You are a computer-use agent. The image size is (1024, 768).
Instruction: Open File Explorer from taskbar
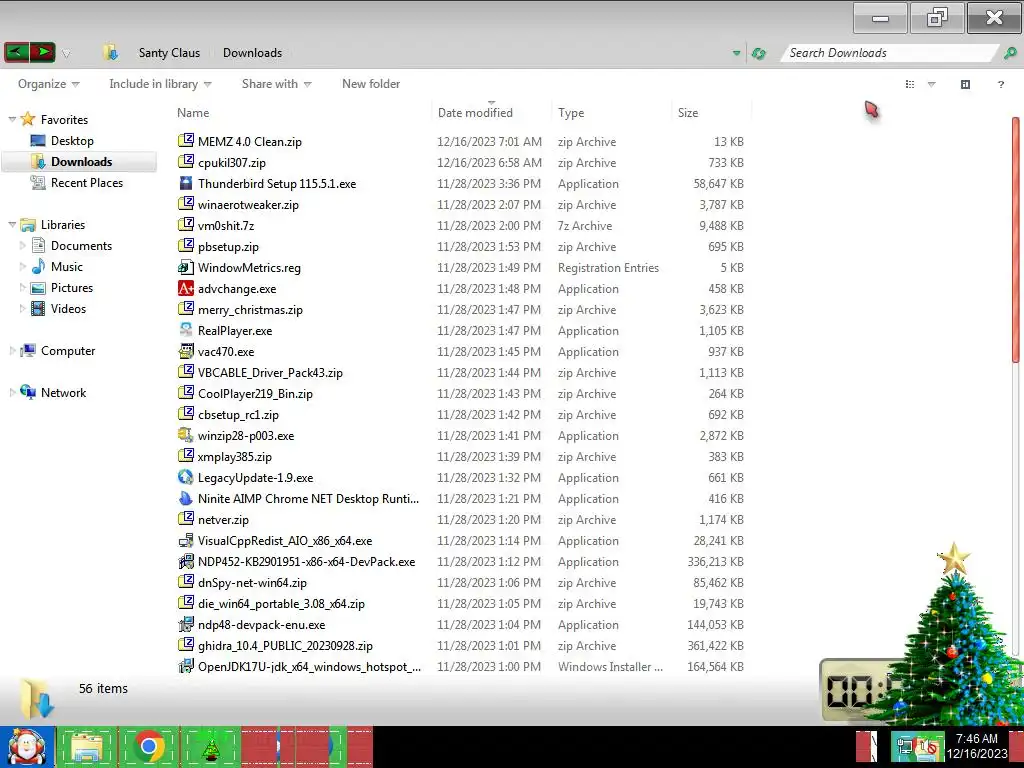tap(87, 746)
